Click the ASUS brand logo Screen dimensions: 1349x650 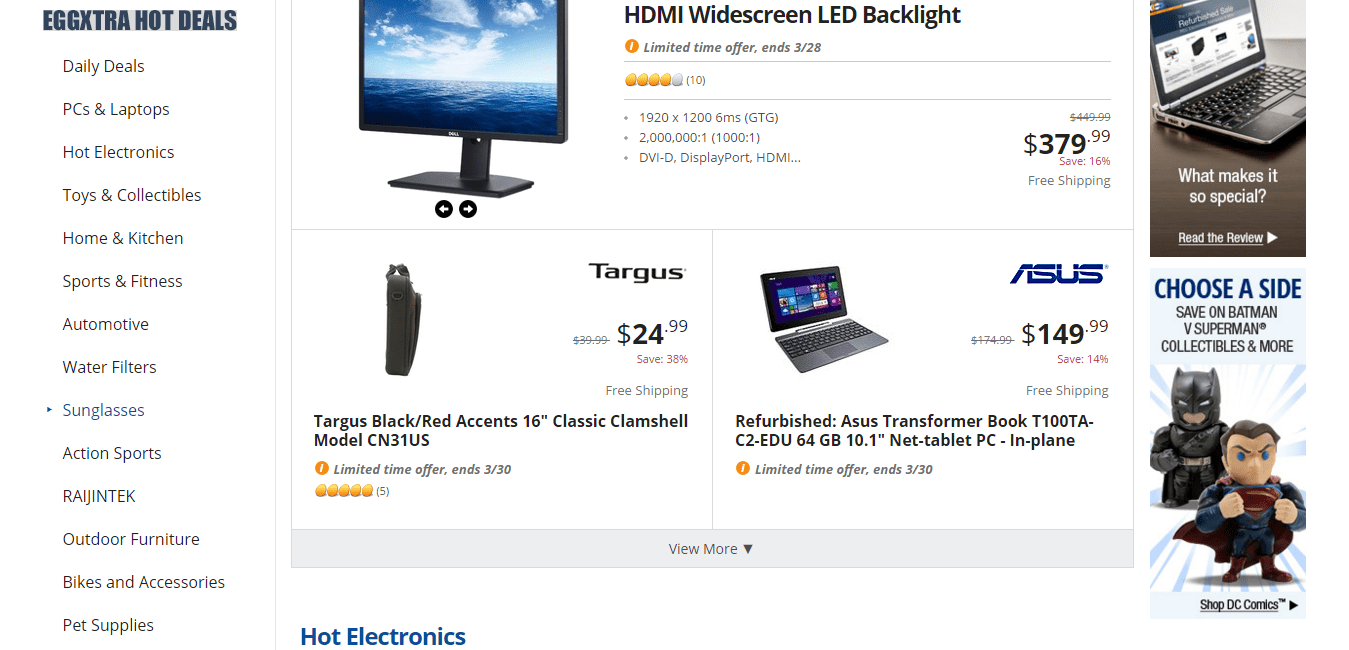(1058, 273)
